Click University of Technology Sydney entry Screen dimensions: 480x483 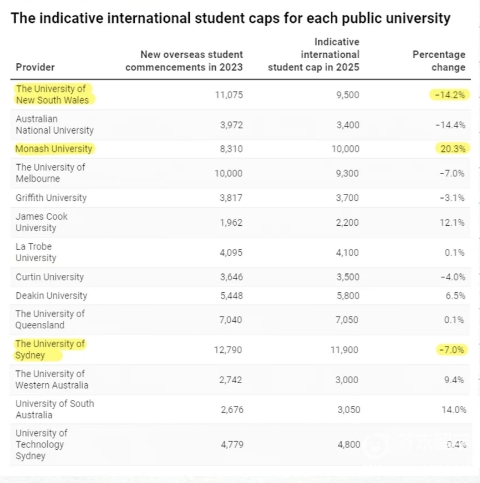click(x=41, y=444)
